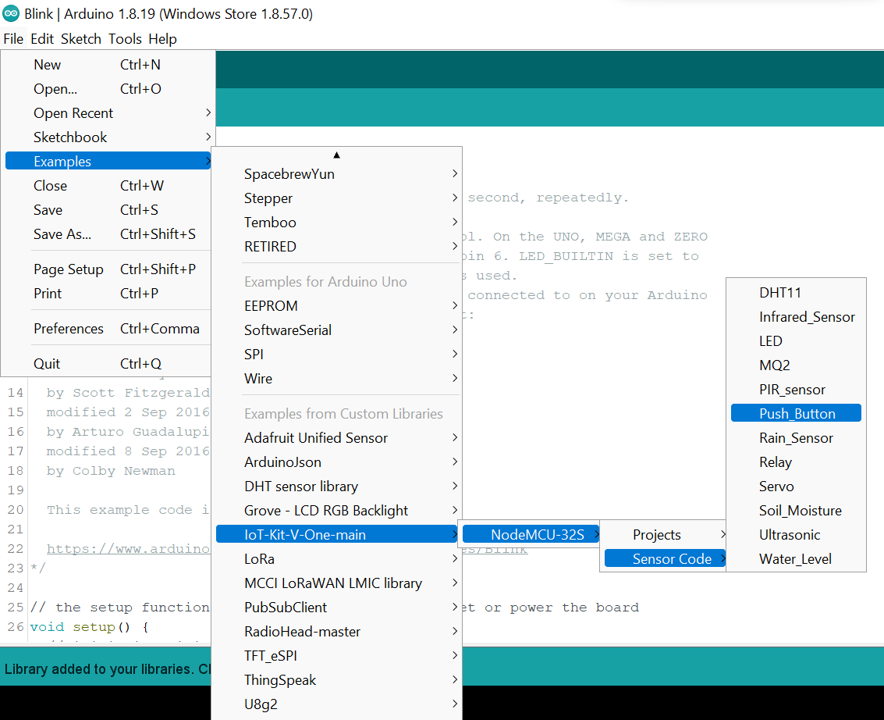Click the up arrow to scroll examples list
Screen dimensions: 884x720
coord(337,154)
